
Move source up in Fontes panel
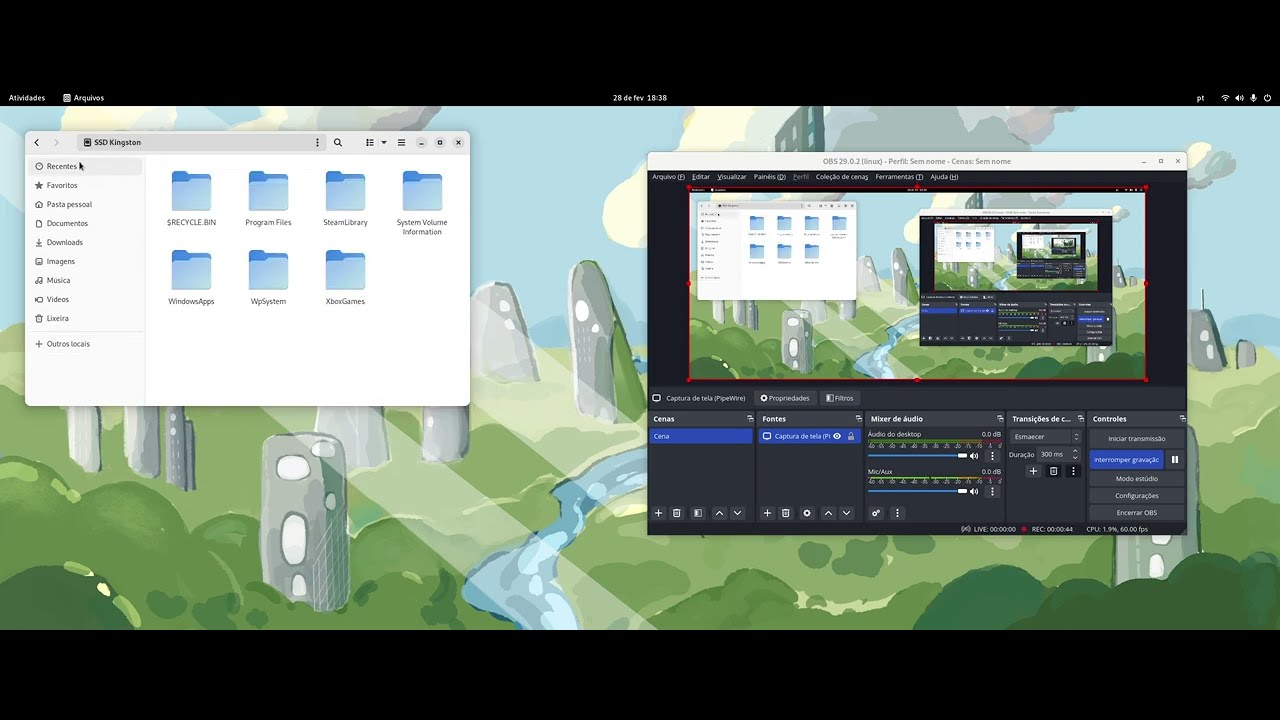click(x=828, y=513)
